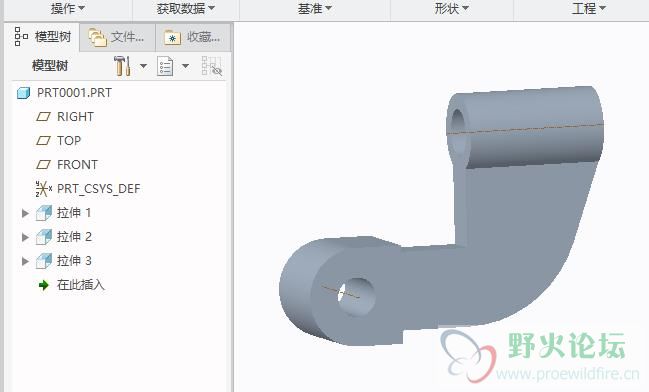Click the extrude icon of 拉伸 1
649x392 pixels.
pyautogui.click(x=43, y=213)
